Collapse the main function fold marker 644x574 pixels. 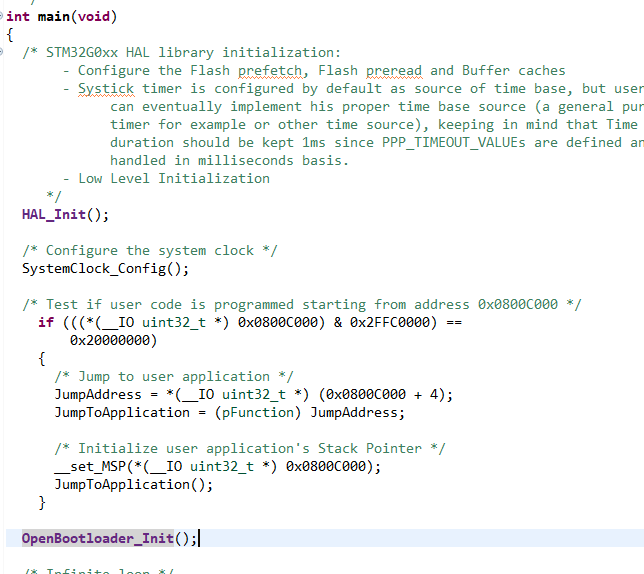(x=1, y=16)
